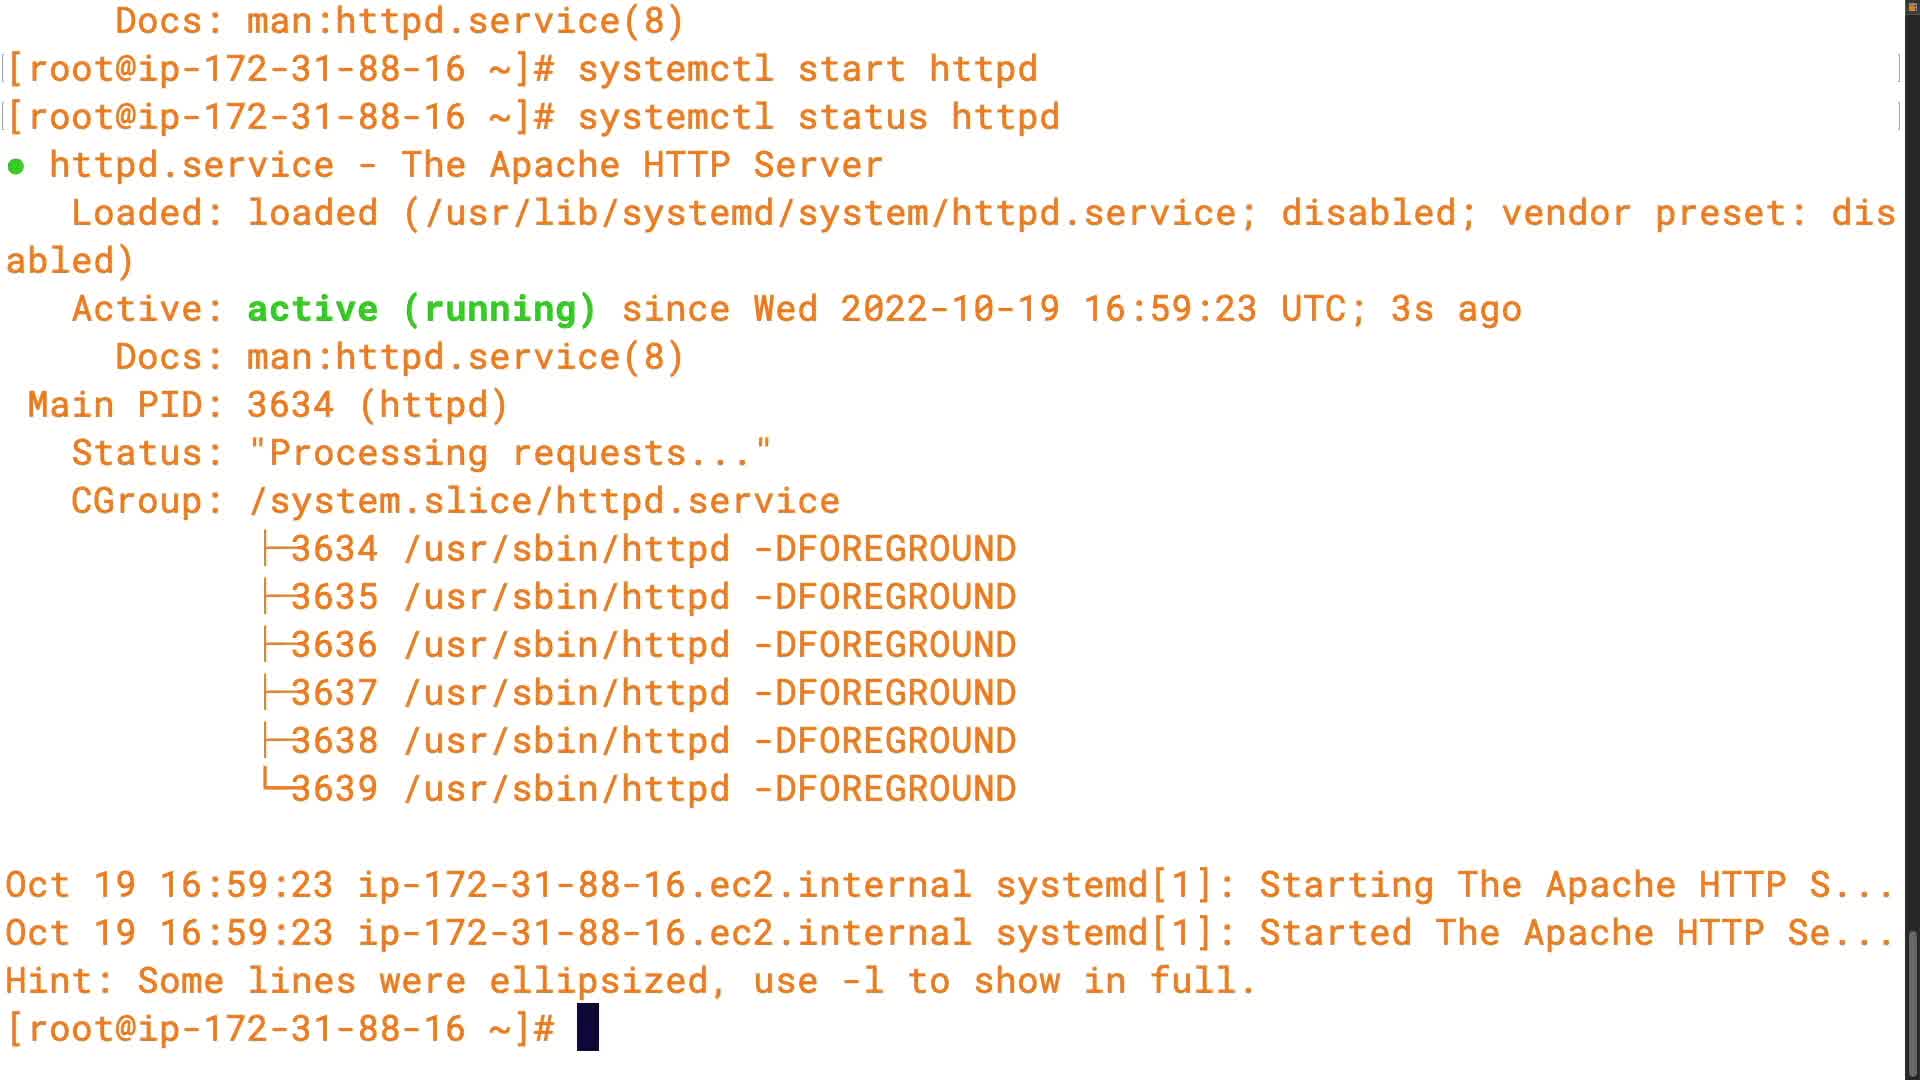Click the small orange icon in top-right corner
Image resolution: width=1920 pixels, height=1080 pixels.
1912,7
